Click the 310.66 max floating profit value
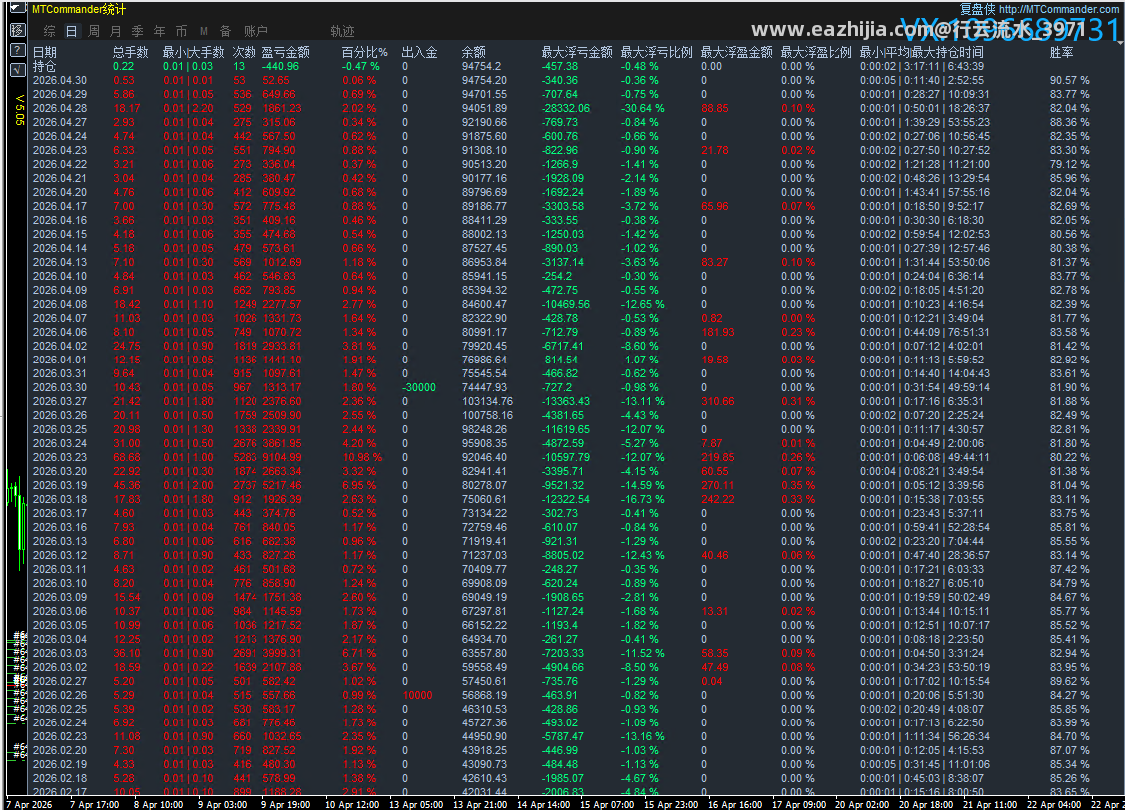1125x810 pixels. (718, 401)
